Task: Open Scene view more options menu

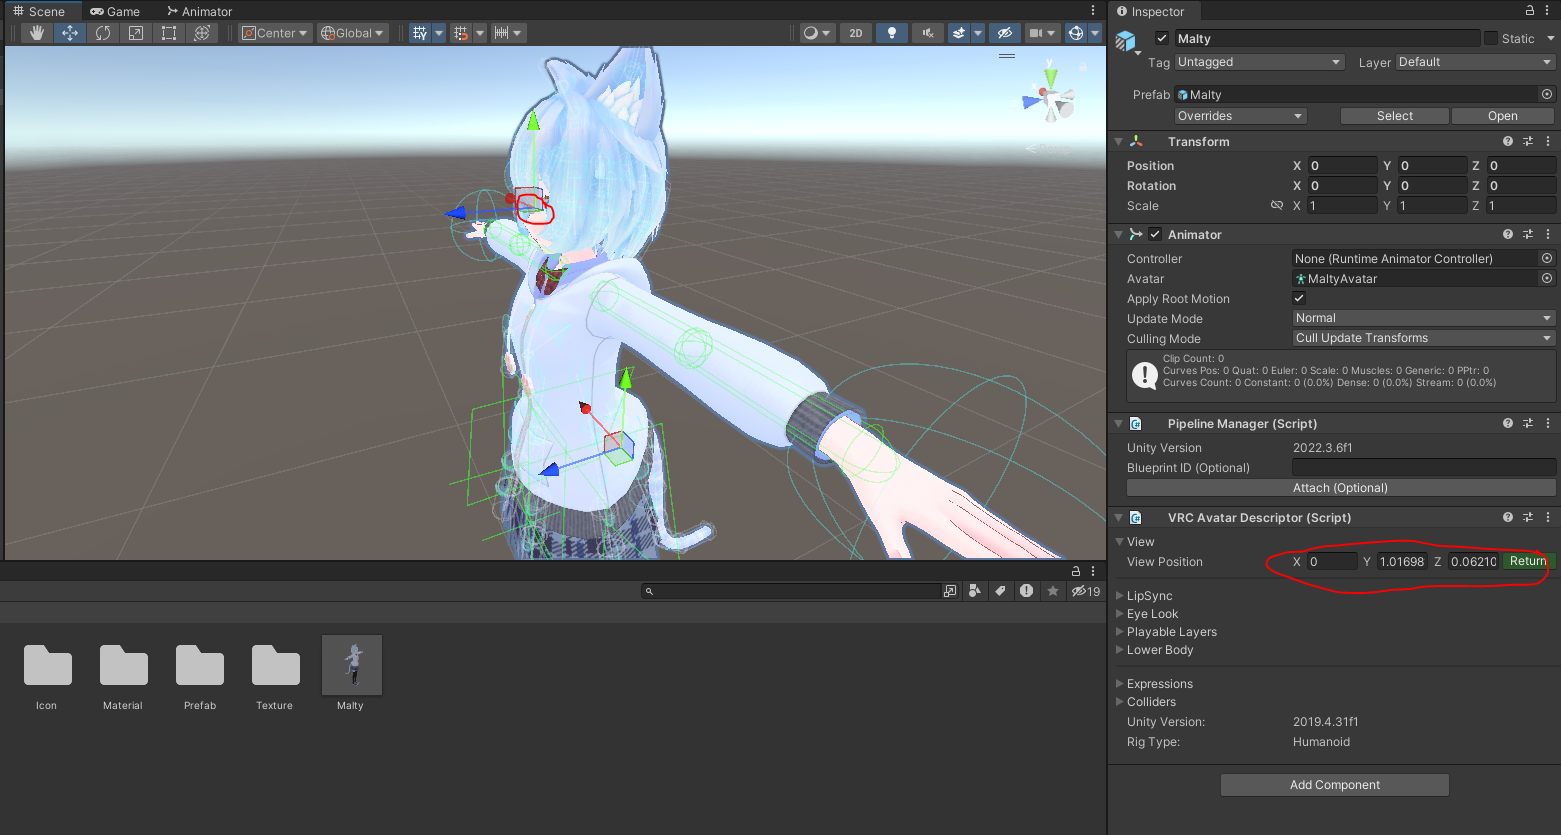Action: [x=1093, y=11]
